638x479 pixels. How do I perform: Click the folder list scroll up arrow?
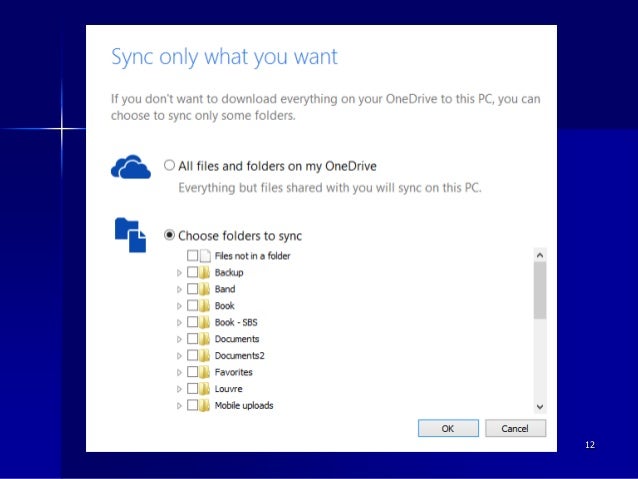pyautogui.click(x=540, y=255)
